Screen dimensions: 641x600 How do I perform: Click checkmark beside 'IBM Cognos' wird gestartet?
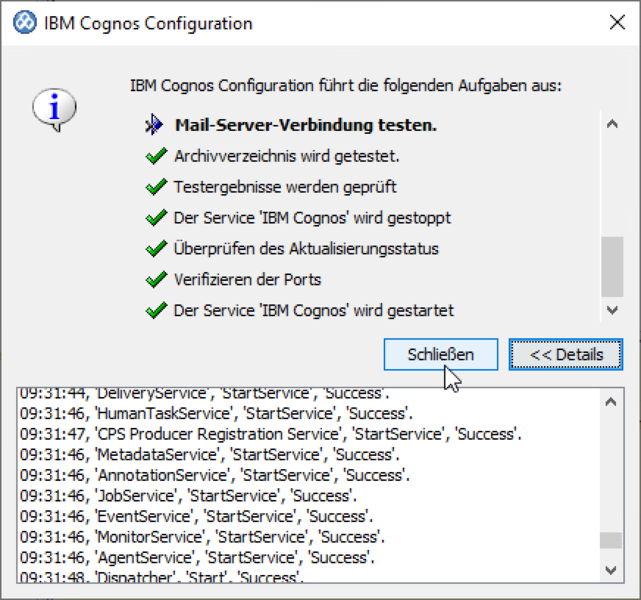click(x=156, y=310)
